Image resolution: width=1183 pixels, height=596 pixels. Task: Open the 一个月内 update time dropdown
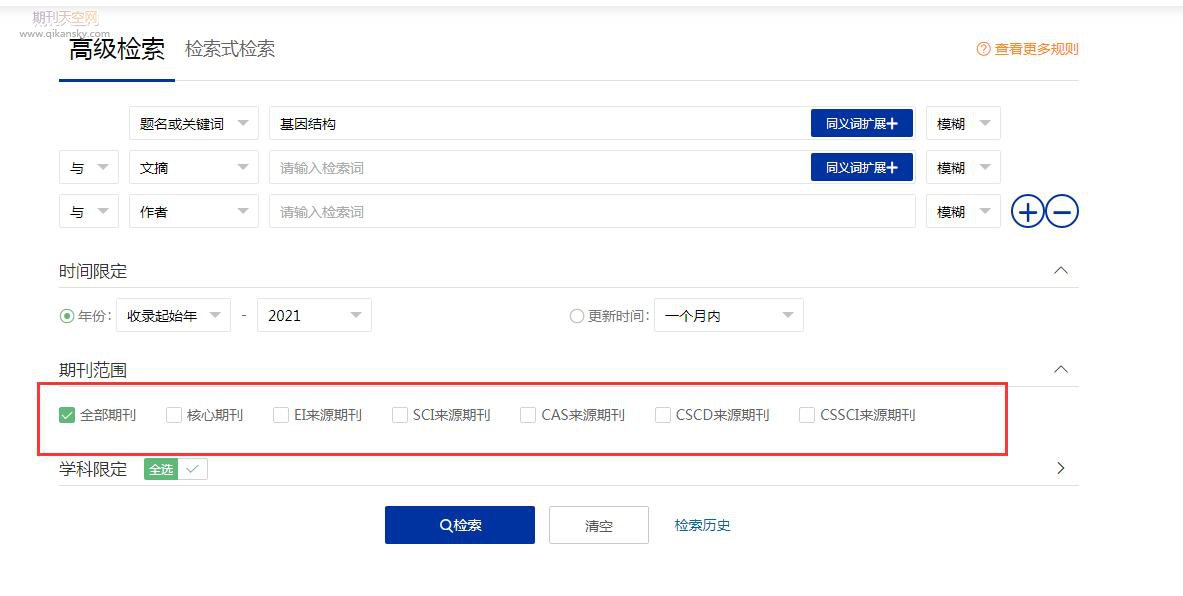tap(728, 316)
